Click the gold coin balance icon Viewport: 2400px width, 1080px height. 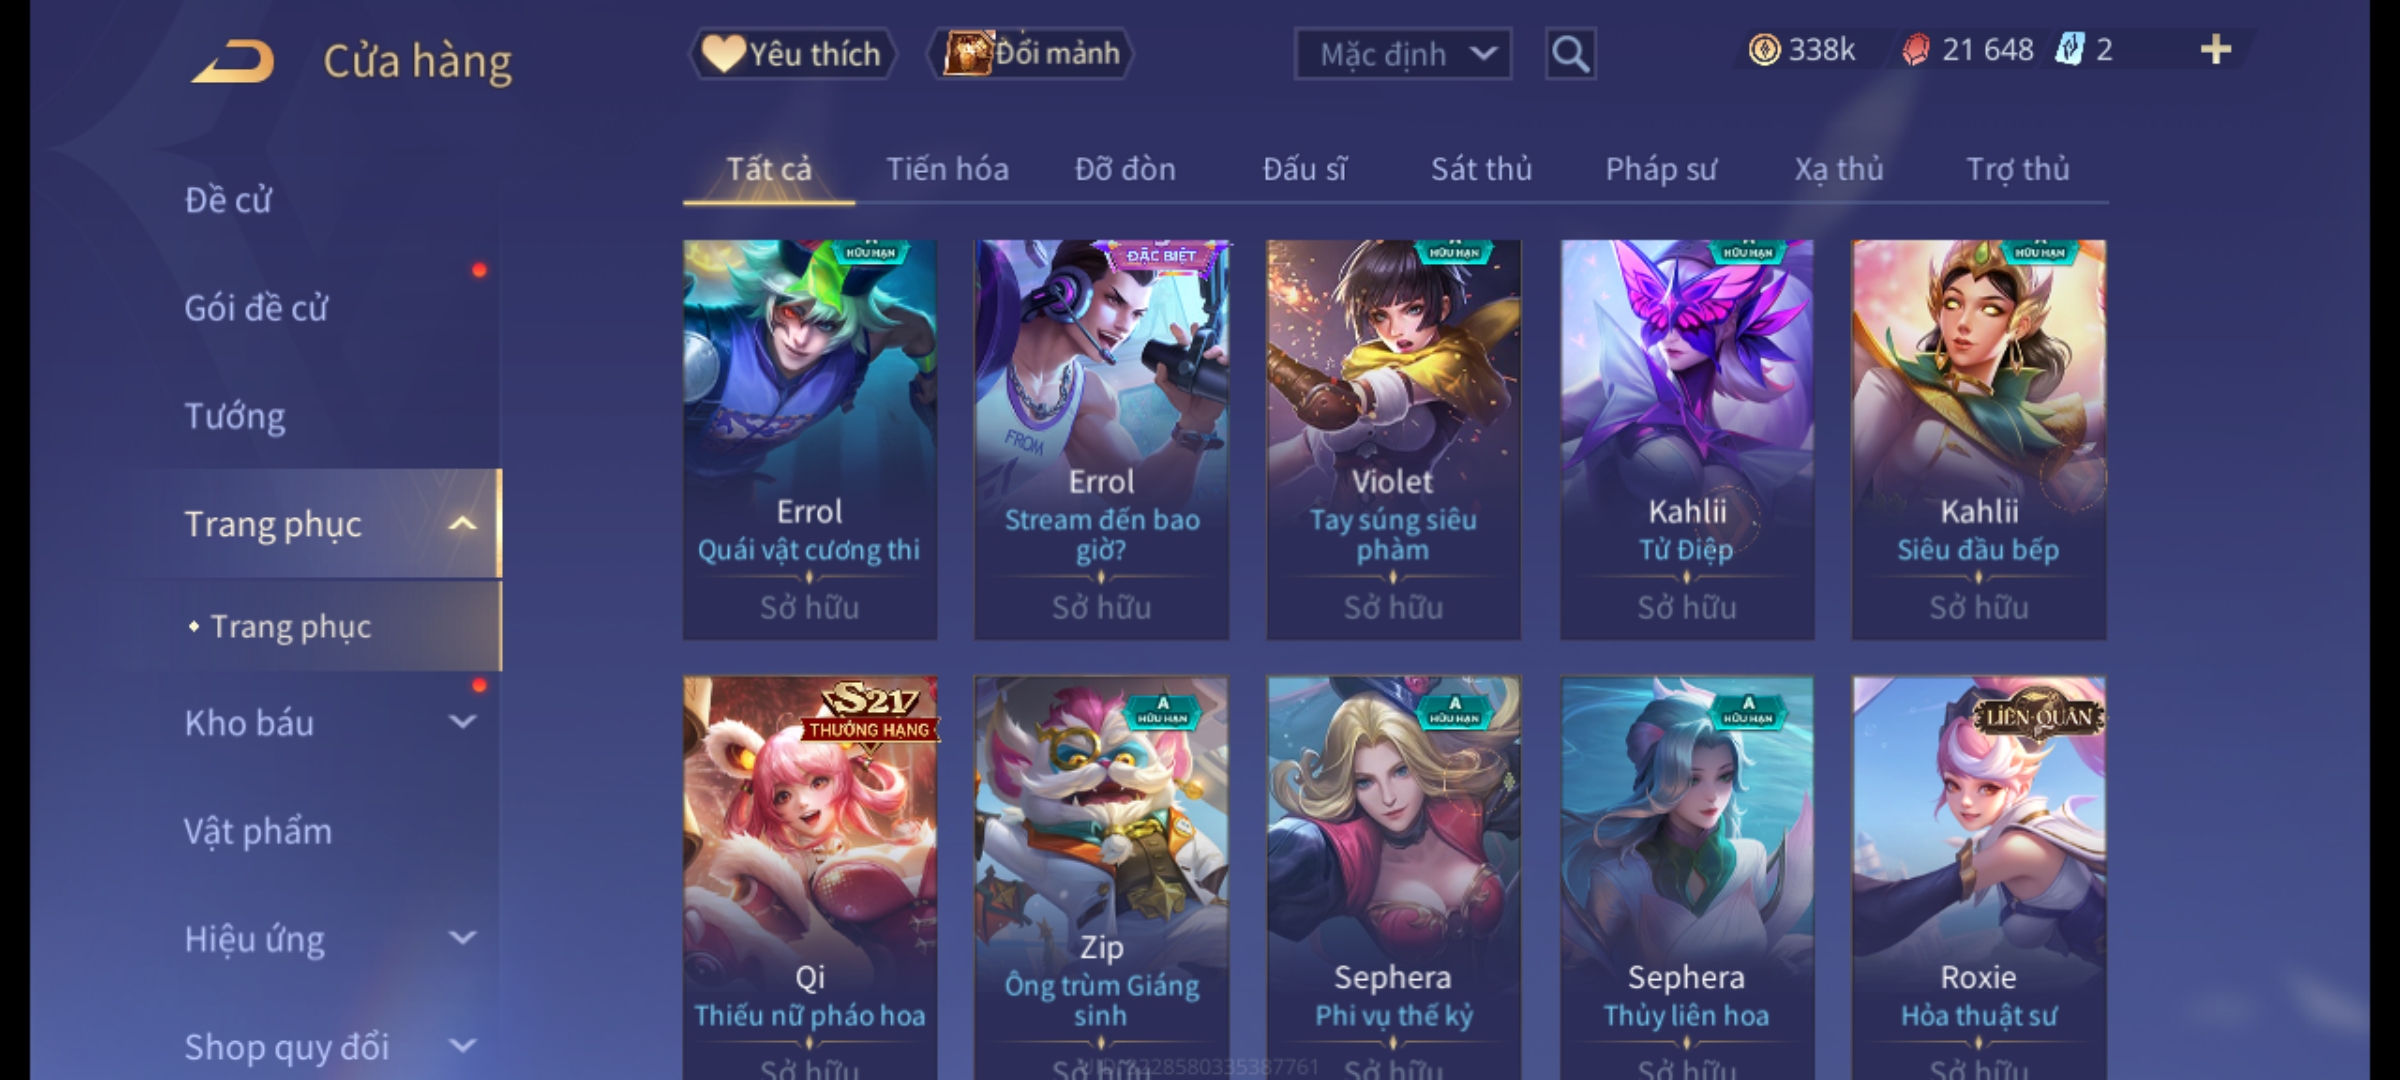[x=1764, y=50]
